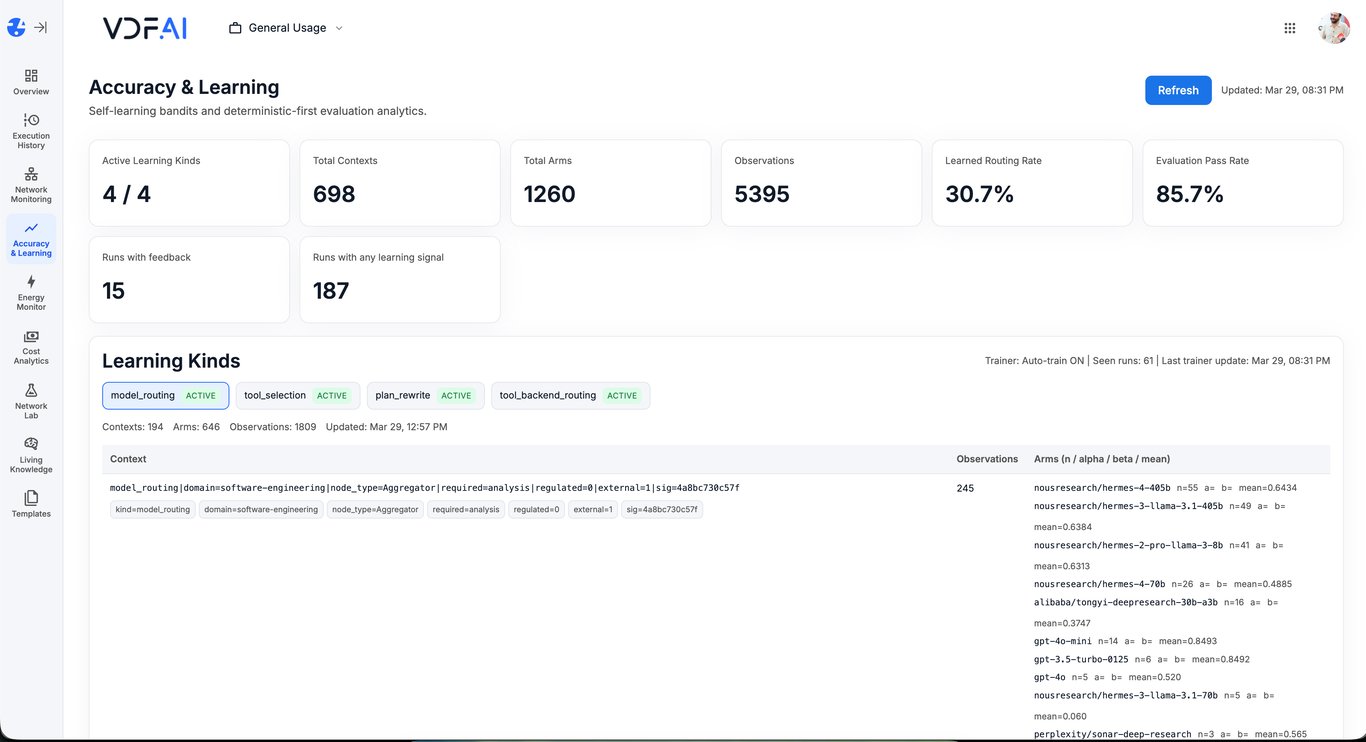Click the node_type=Aggregator tag chip

[x=375, y=510]
